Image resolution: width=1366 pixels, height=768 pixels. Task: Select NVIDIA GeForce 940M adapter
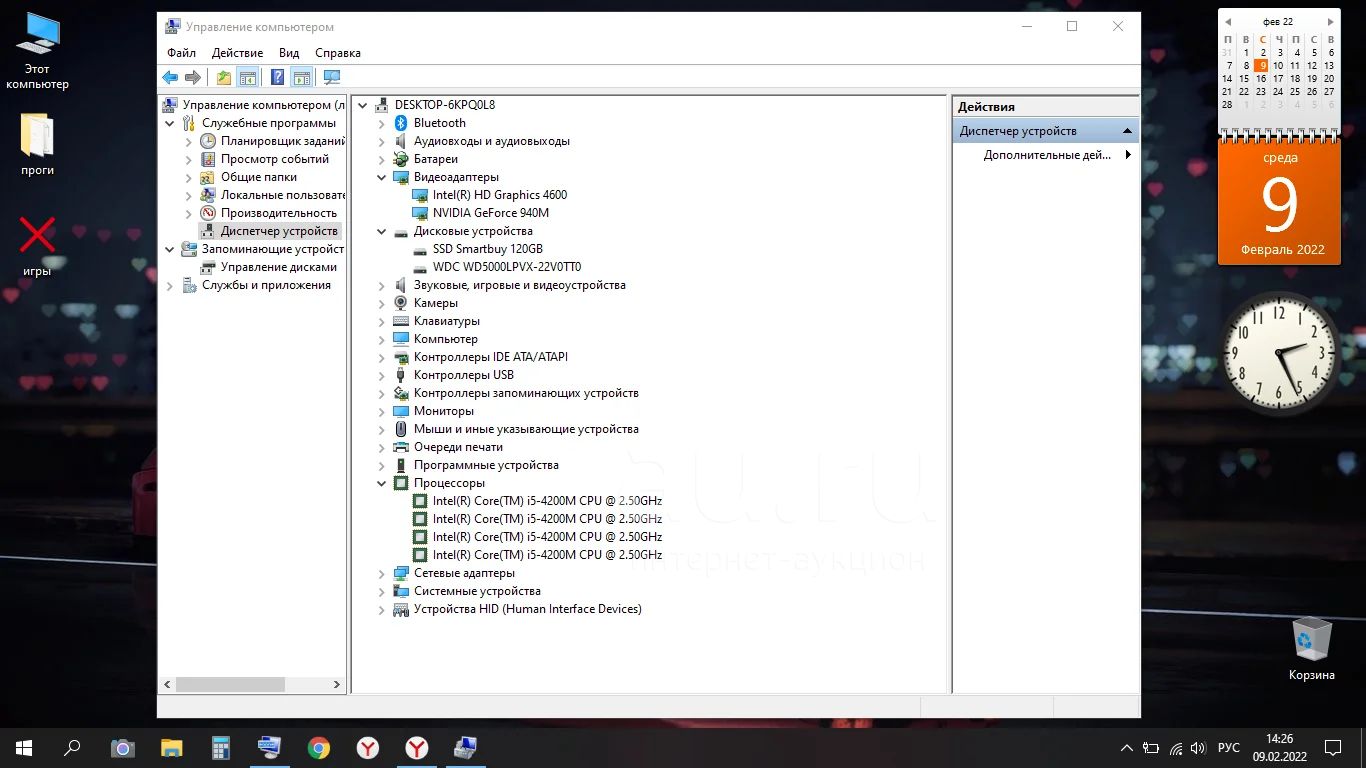point(491,213)
